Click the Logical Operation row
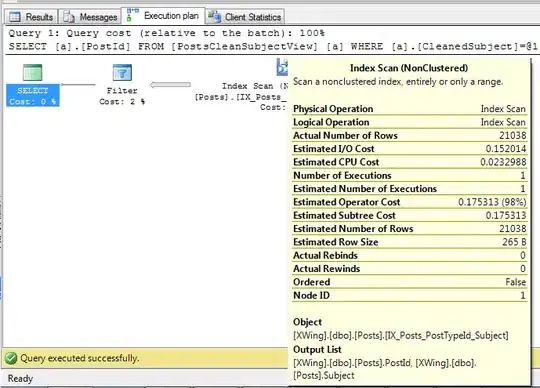Viewport: 540px width, 388px height. [x=409, y=122]
